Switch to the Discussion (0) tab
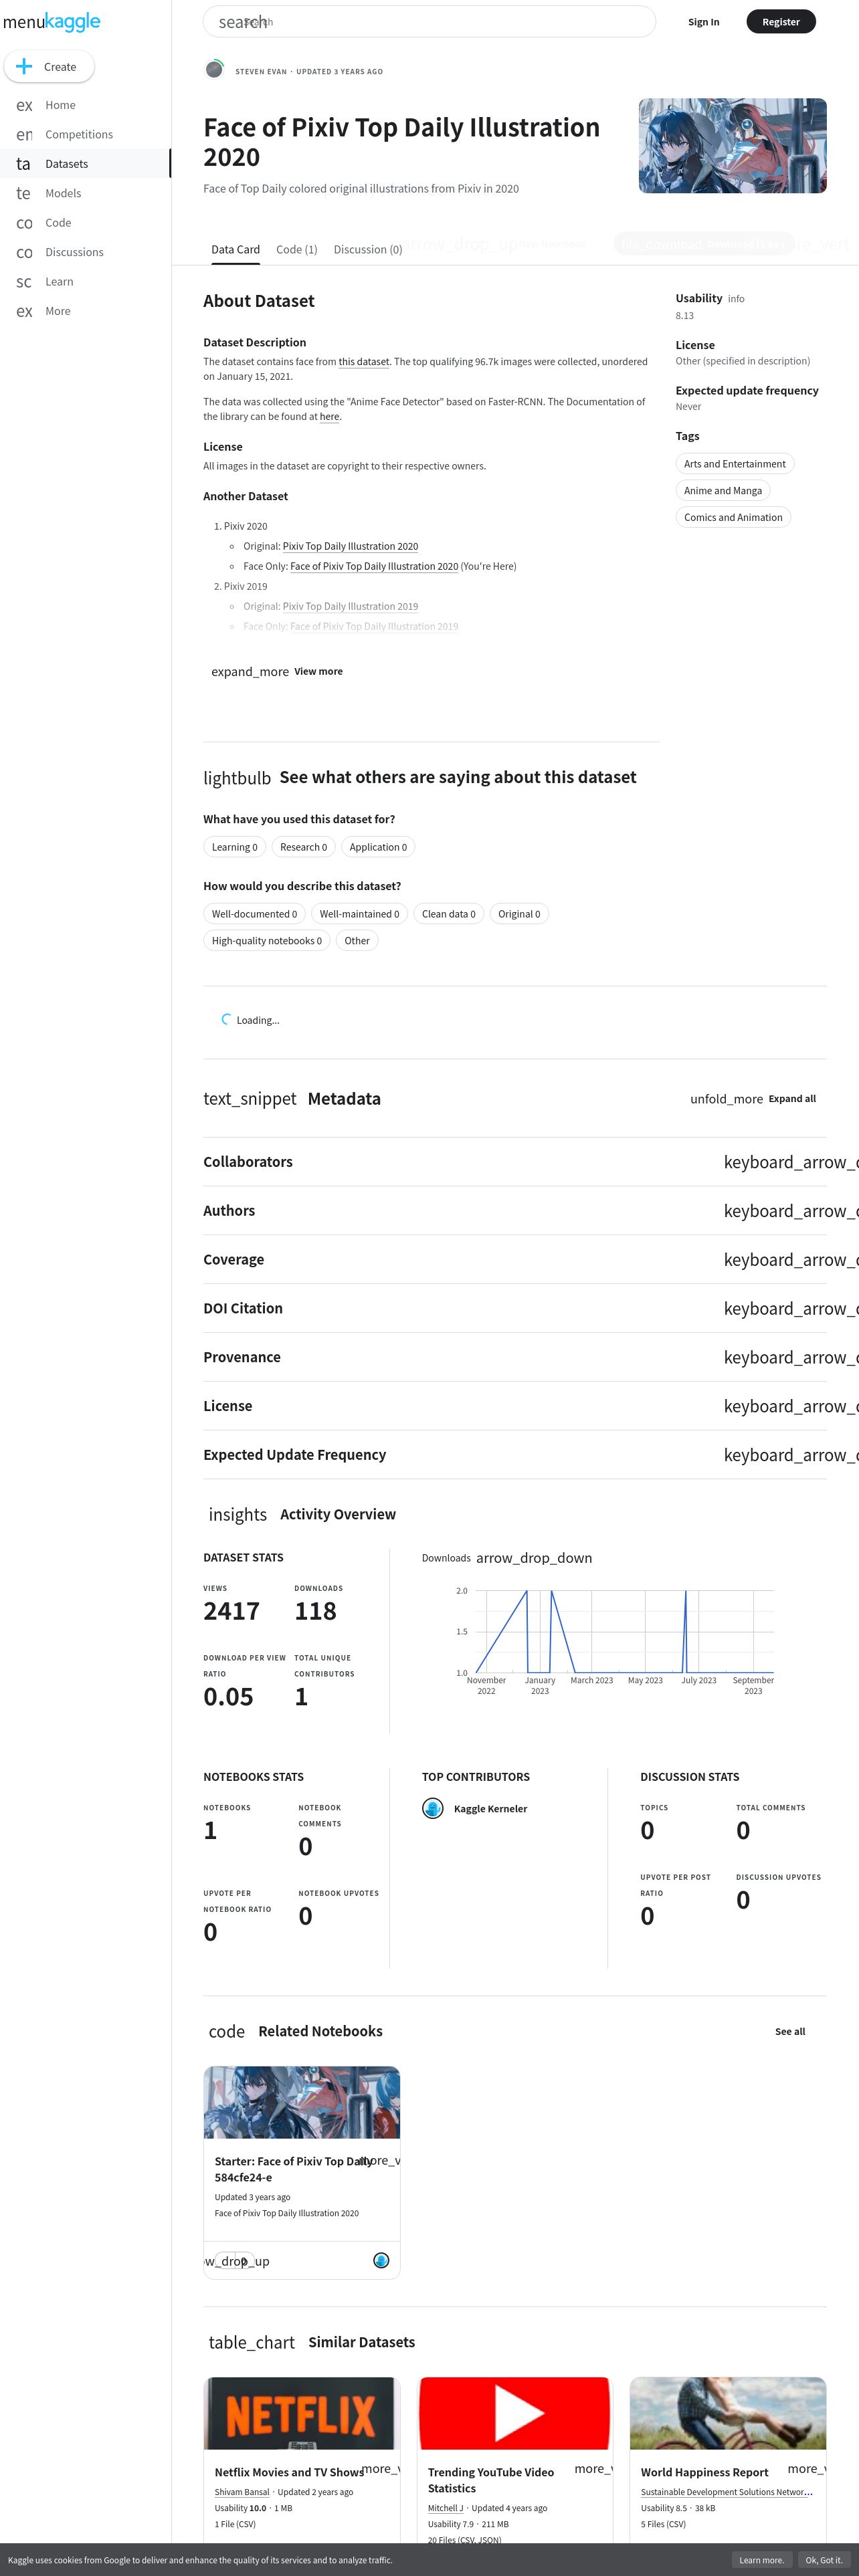The height and width of the screenshot is (2576, 859). point(368,250)
